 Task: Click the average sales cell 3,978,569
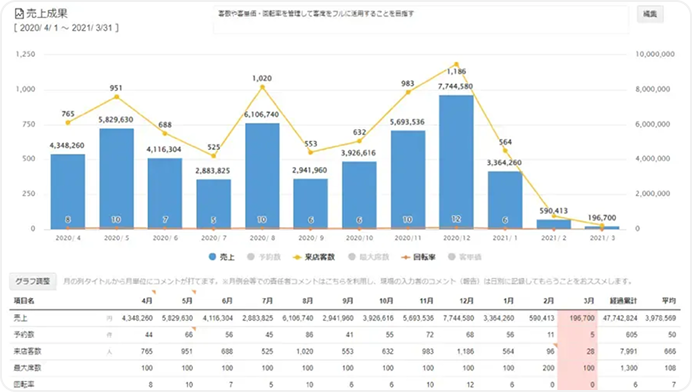point(661,318)
